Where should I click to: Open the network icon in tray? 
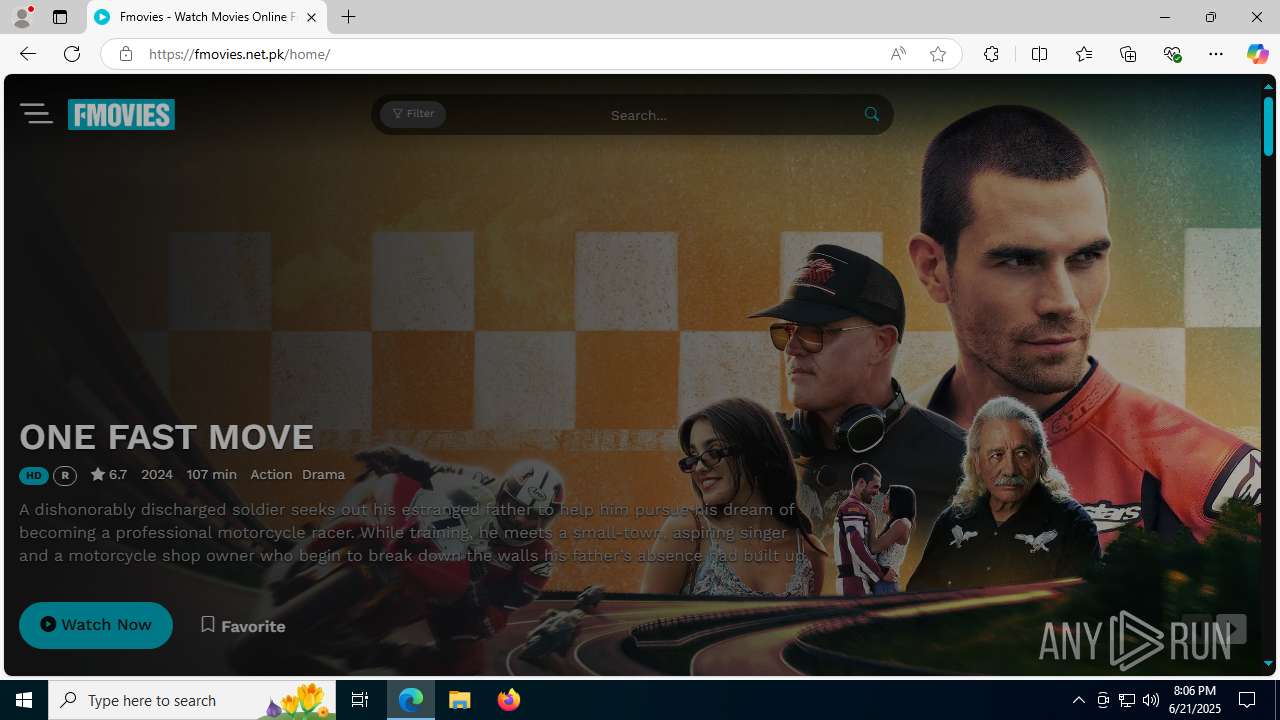click(1127, 700)
